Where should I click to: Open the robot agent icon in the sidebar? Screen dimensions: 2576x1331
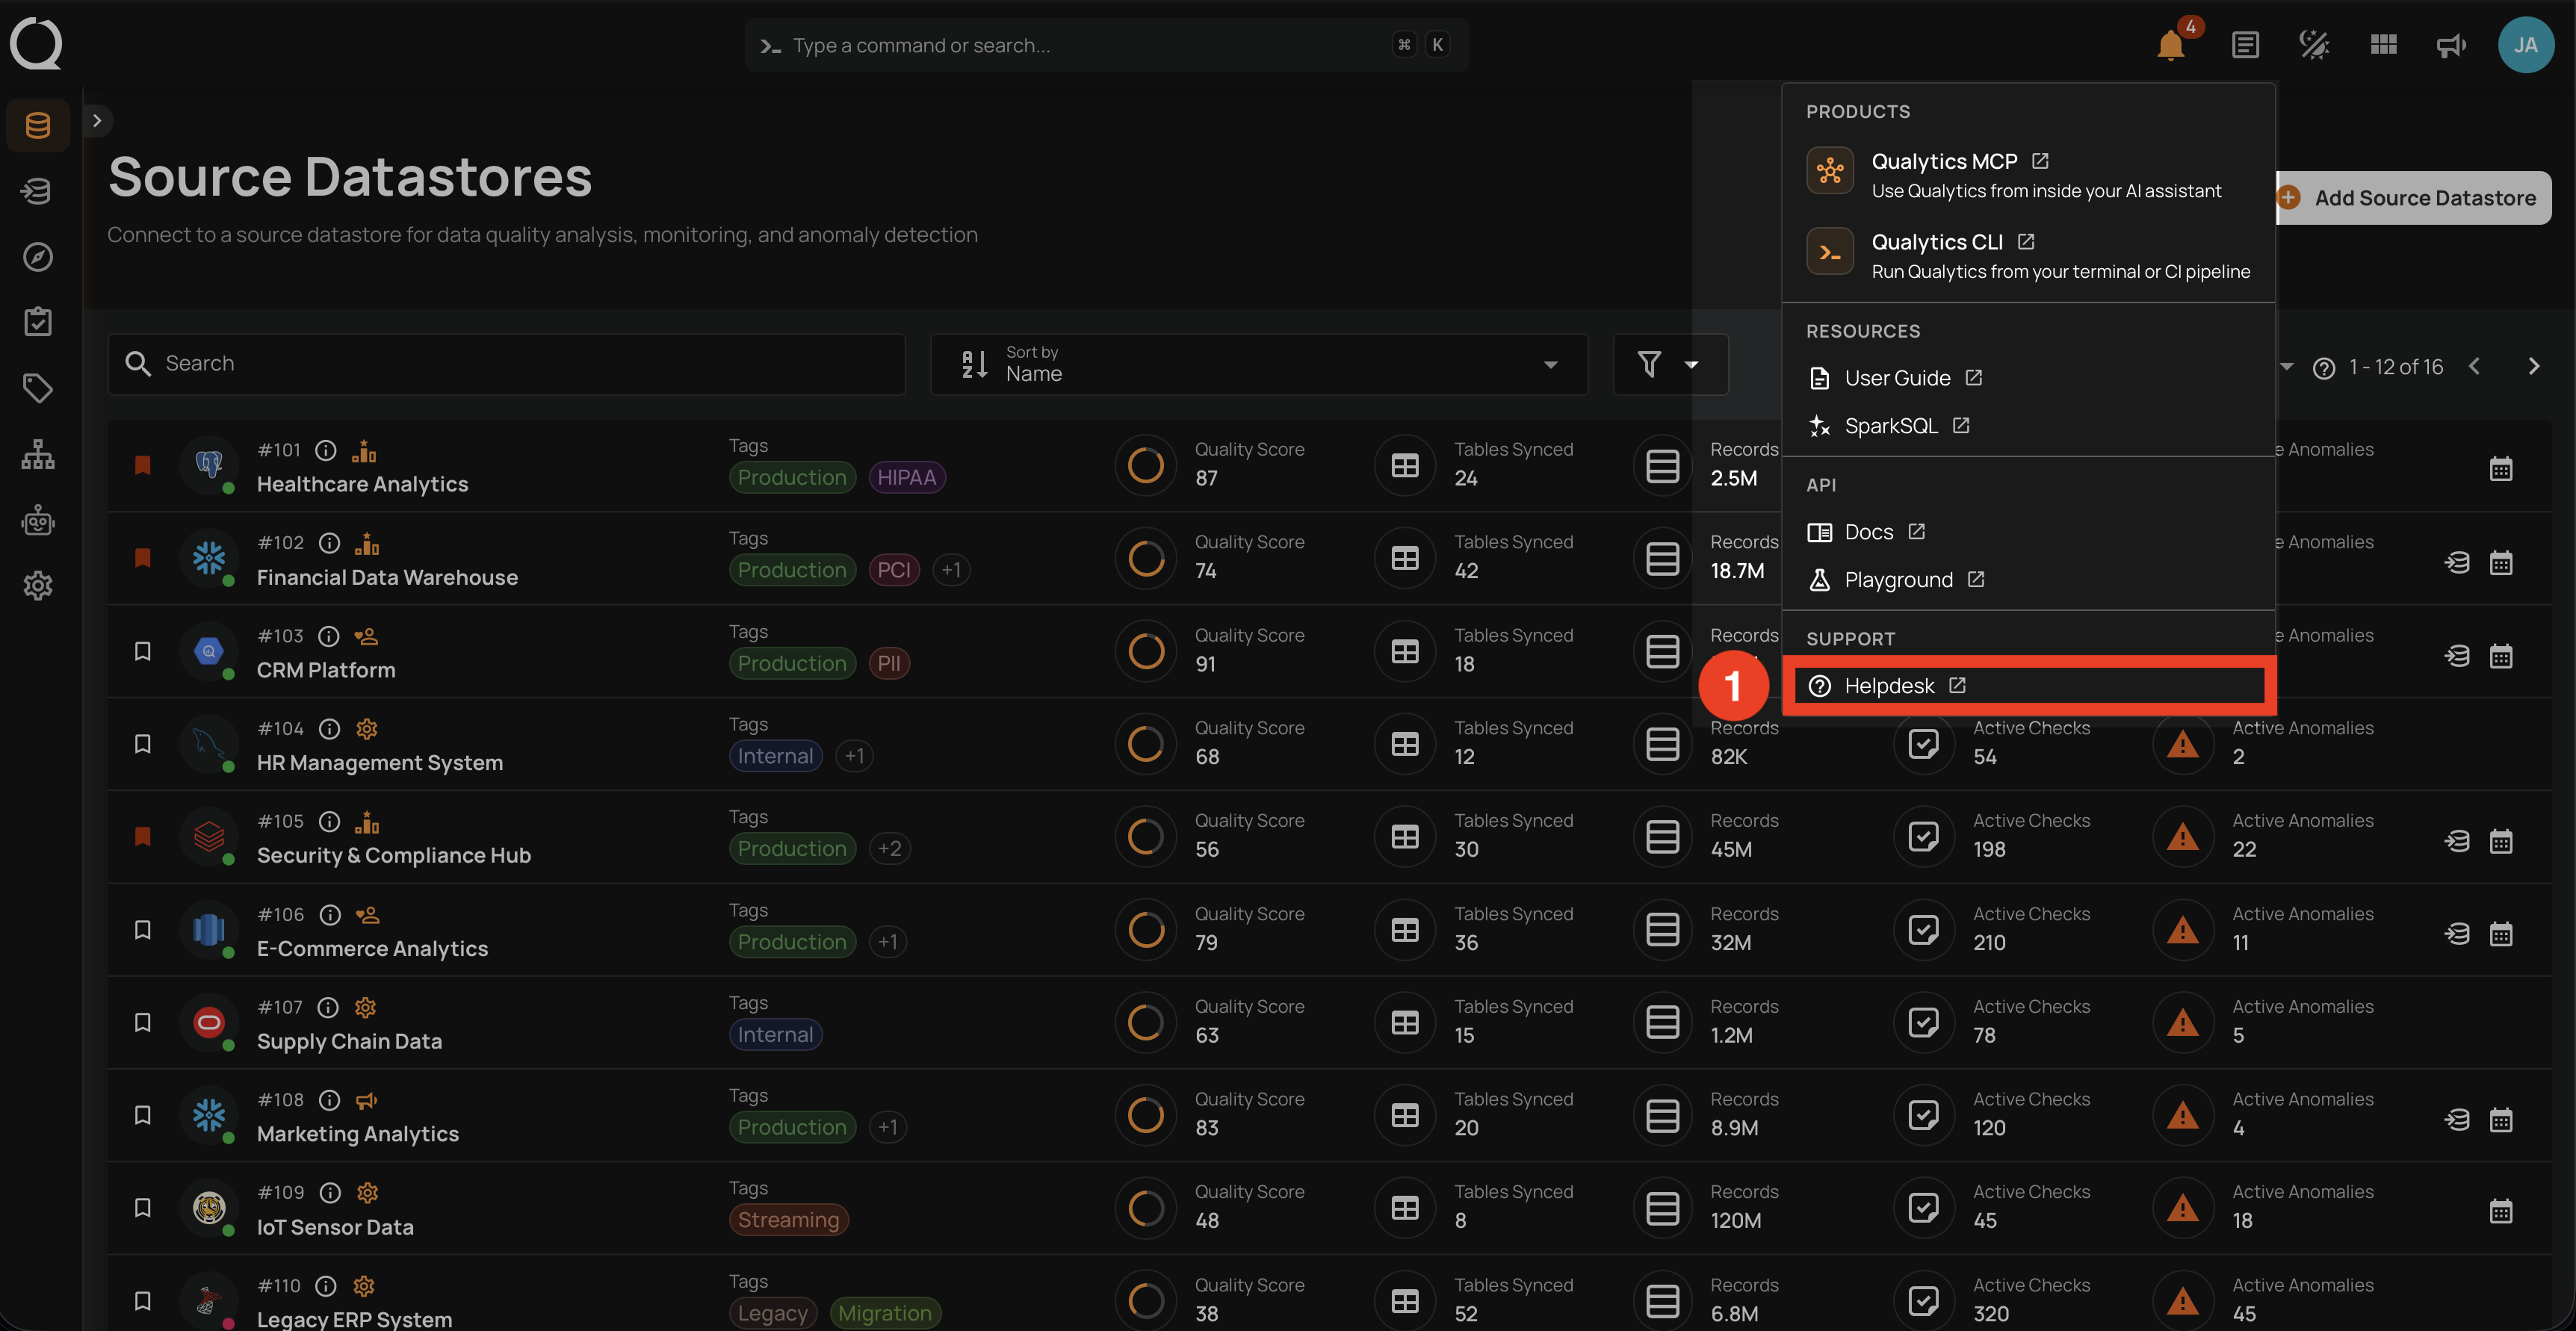click(38, 520)
